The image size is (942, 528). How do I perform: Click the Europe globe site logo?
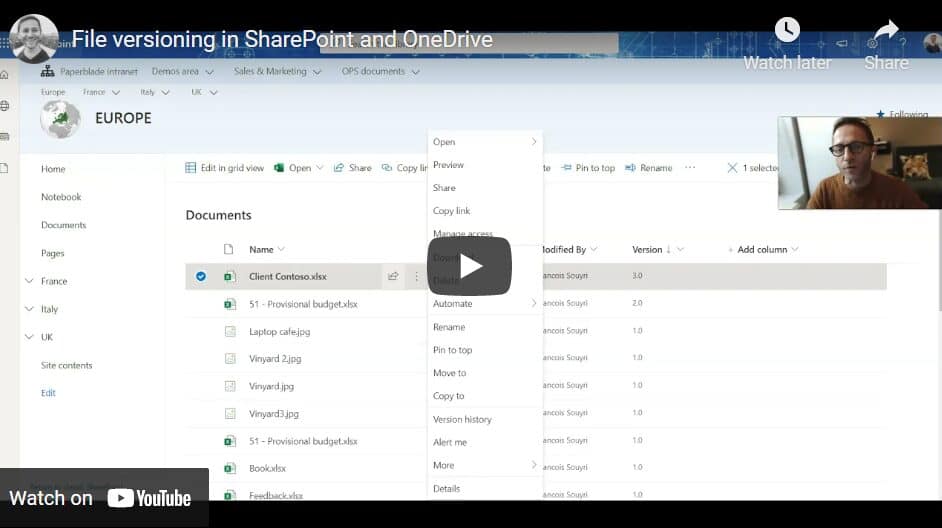(60, 119)
